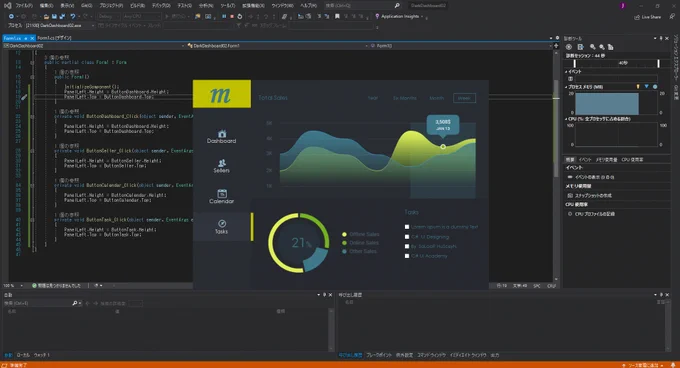This screenshot has width=680, height=368.
Task: Check the 'By Salooti Hussain' task checkbox
Action: point(407,246)
